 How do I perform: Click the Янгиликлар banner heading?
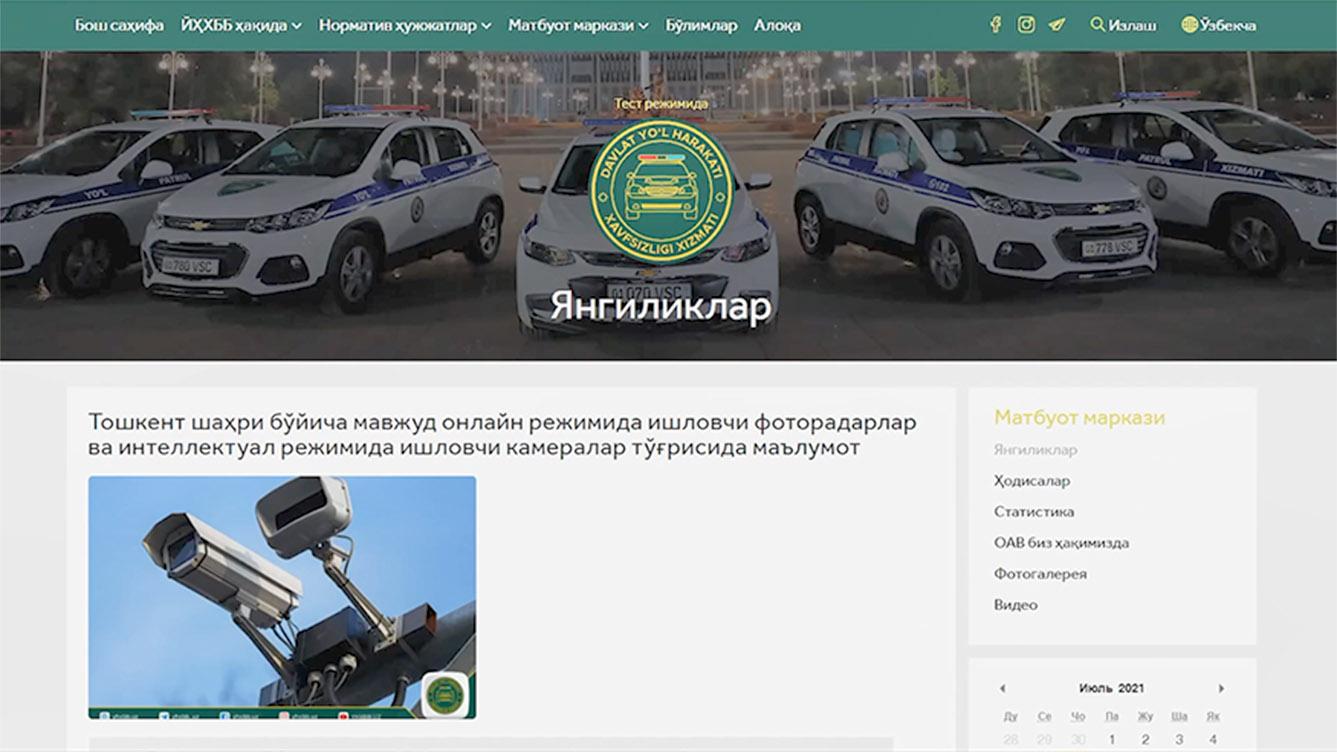click(661, 308)
